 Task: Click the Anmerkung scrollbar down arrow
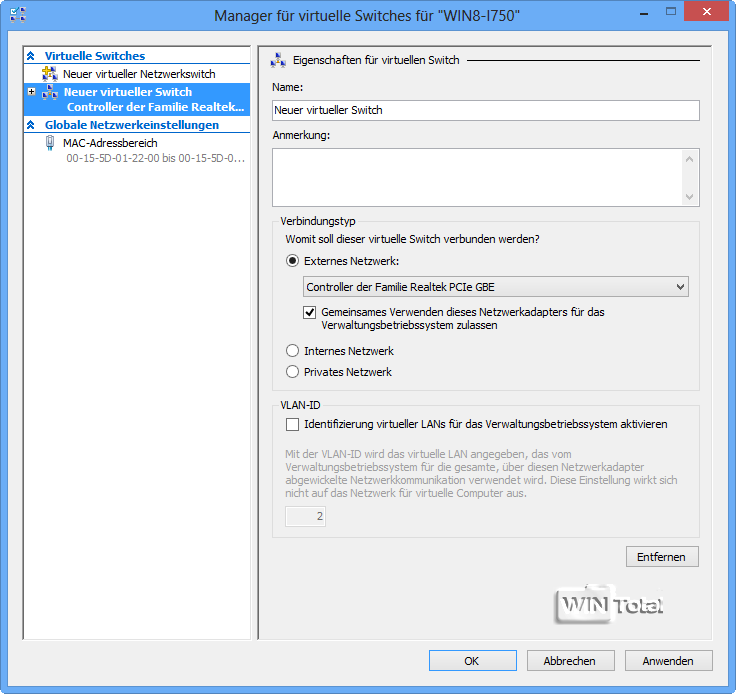(690, 197)
